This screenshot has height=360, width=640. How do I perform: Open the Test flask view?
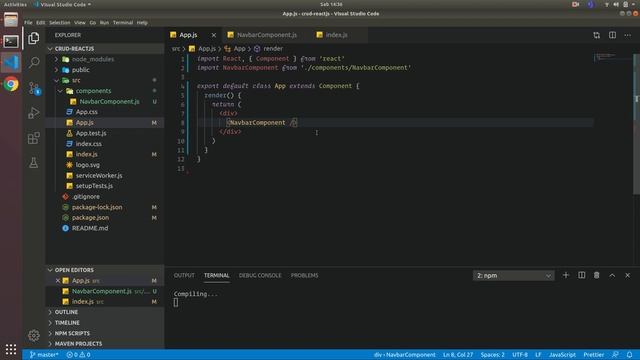(34, 163)
